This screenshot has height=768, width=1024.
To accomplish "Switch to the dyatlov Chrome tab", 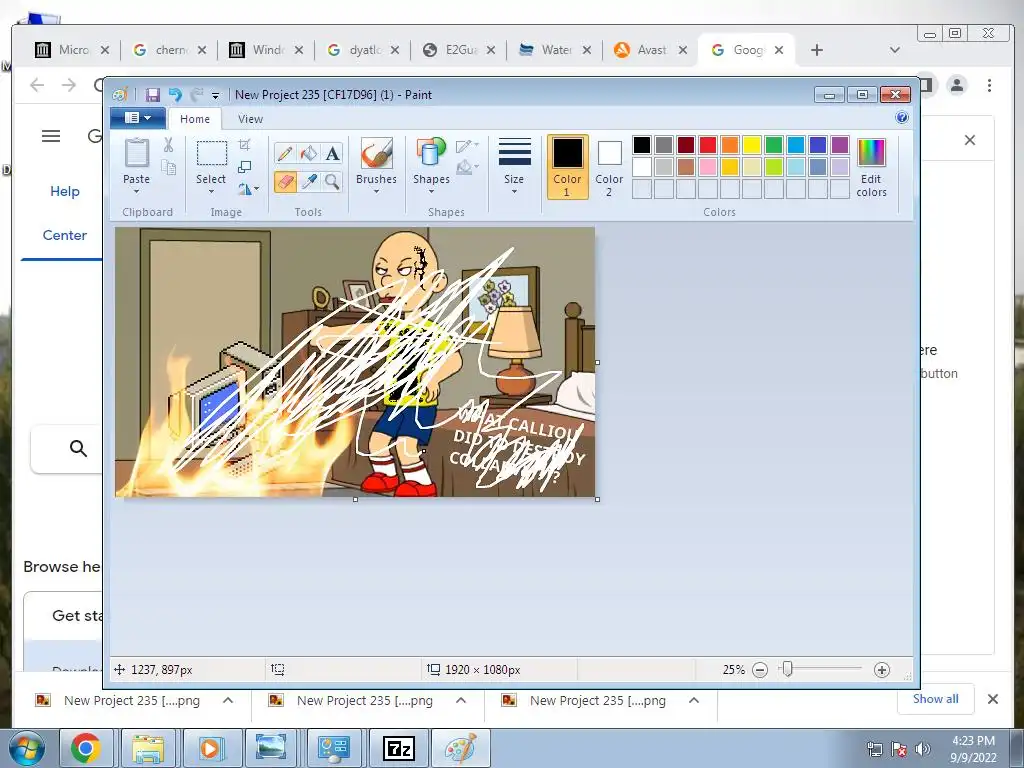I will coord(364,50).
